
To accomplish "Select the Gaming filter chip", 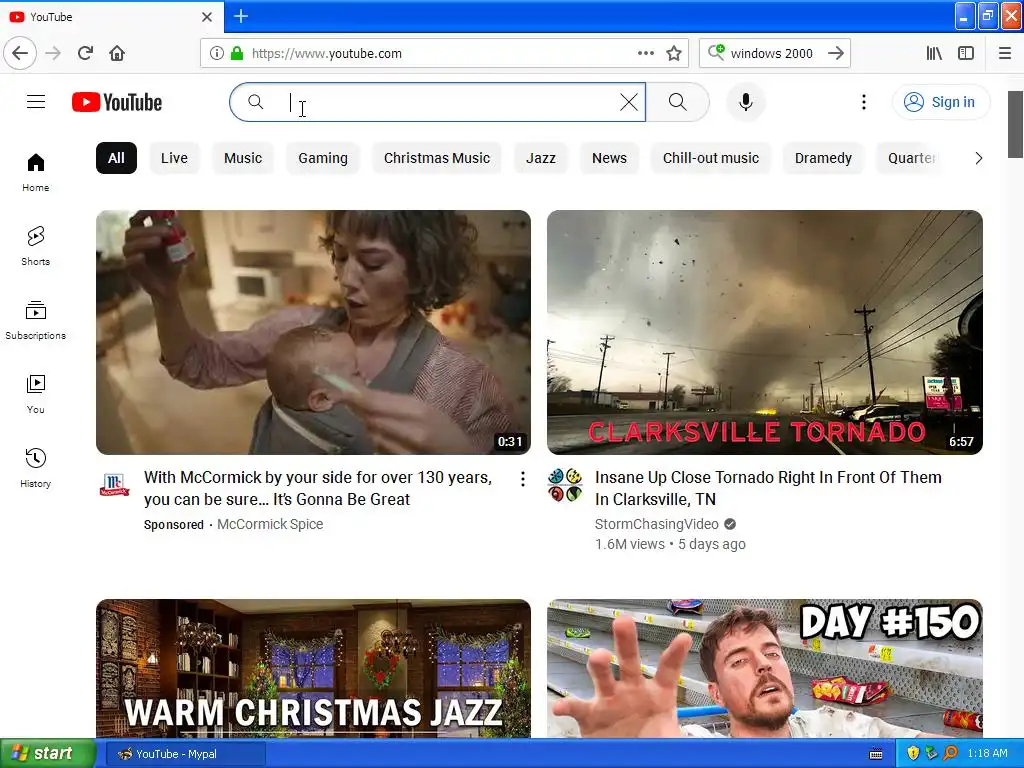I will pyautogui.click(x=323, y=158).
